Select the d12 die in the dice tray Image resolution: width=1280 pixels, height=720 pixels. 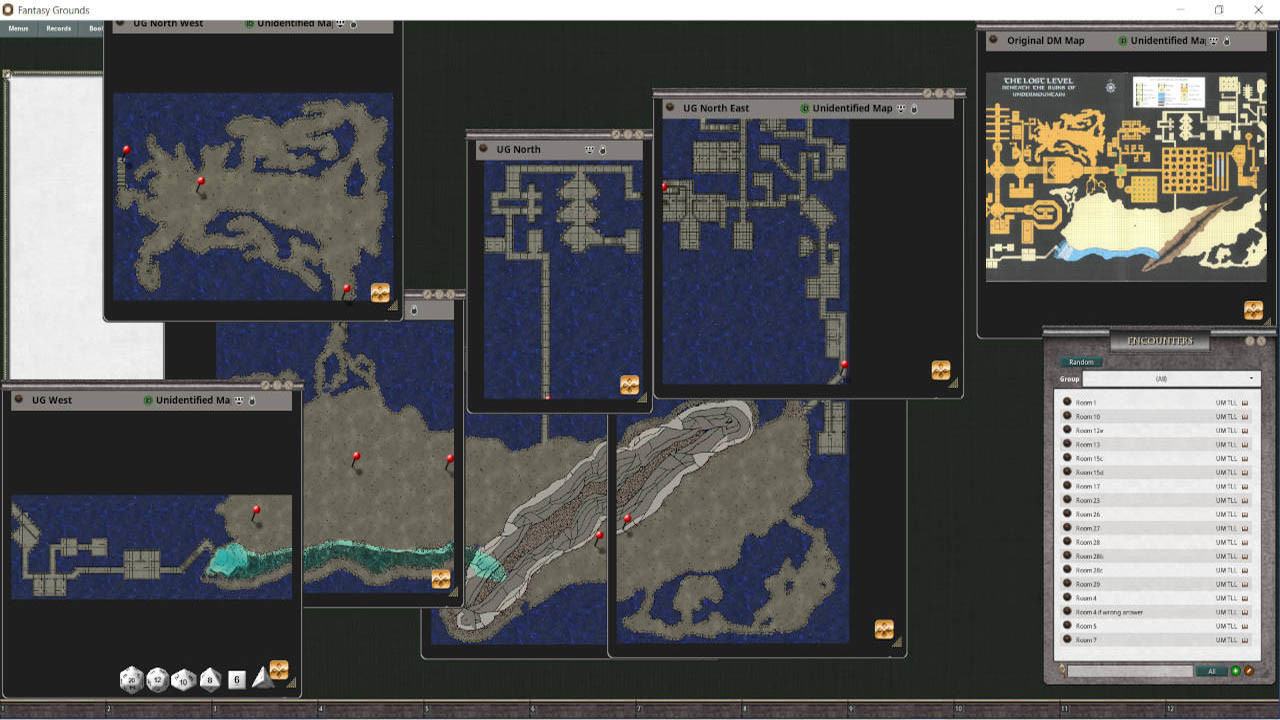pyautogui.click(x=157, y=681)
